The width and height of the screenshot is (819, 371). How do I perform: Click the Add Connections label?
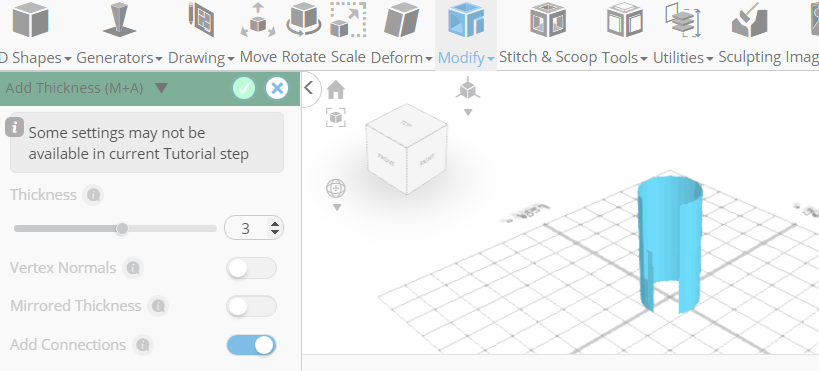point(68,345)
